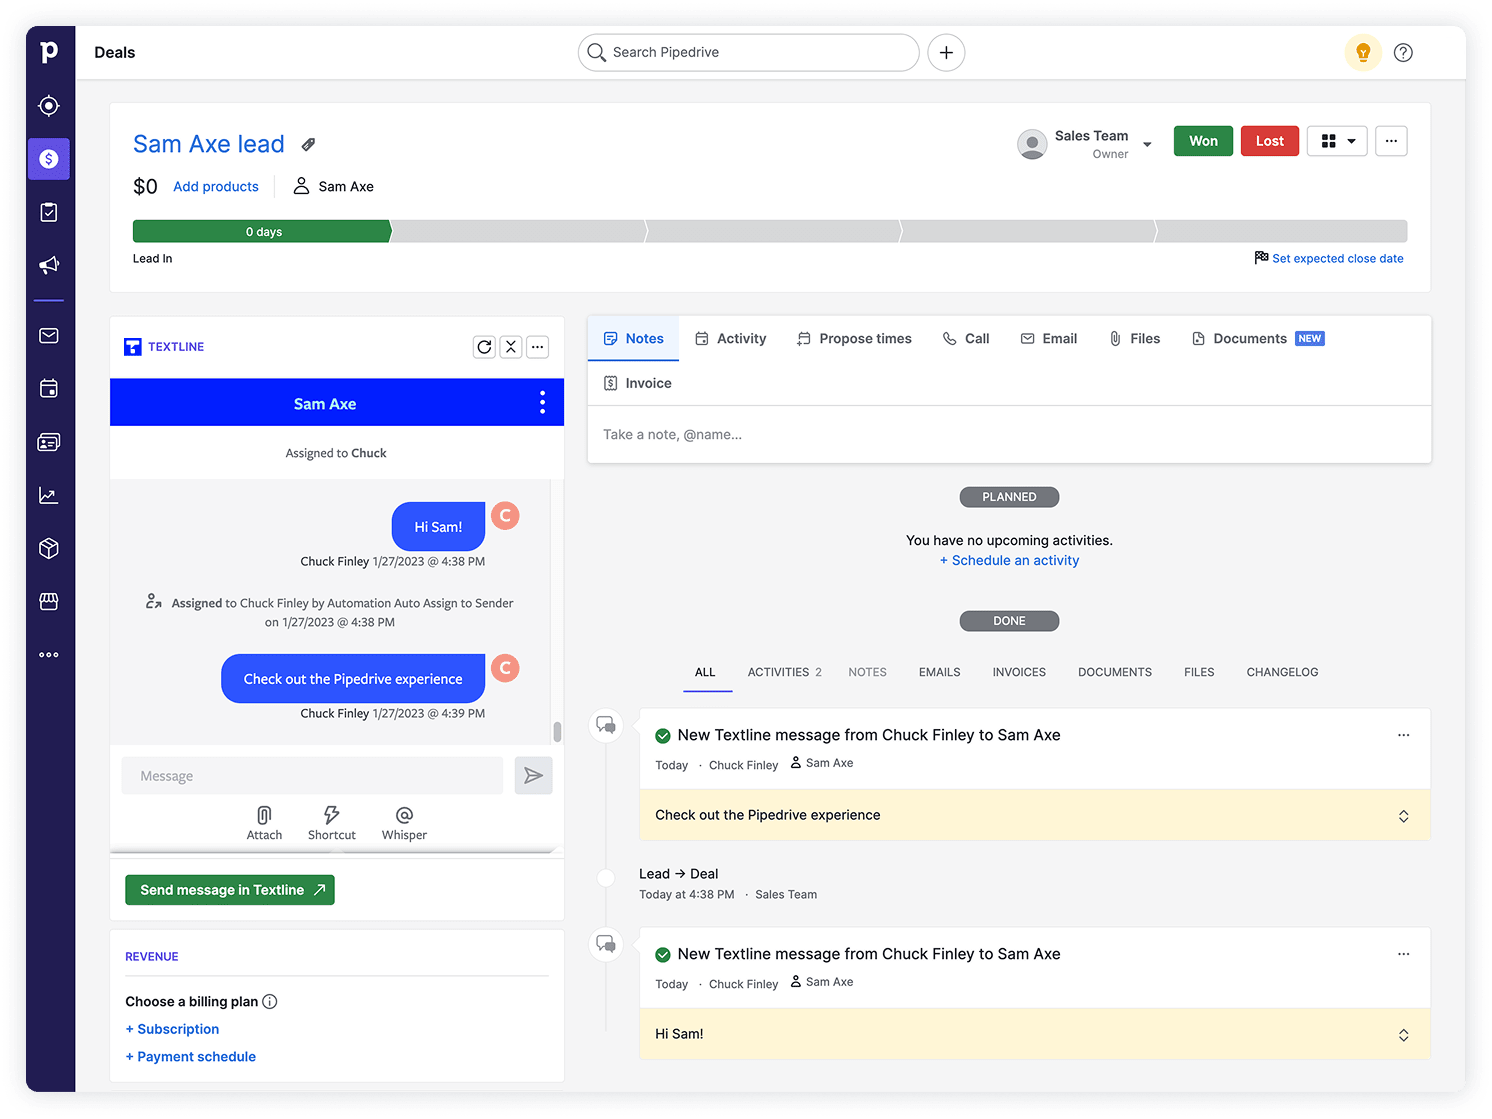The image size is (1492, 1119).
Task: Insert a Textline Shortcut
Action: coord(332,824)
